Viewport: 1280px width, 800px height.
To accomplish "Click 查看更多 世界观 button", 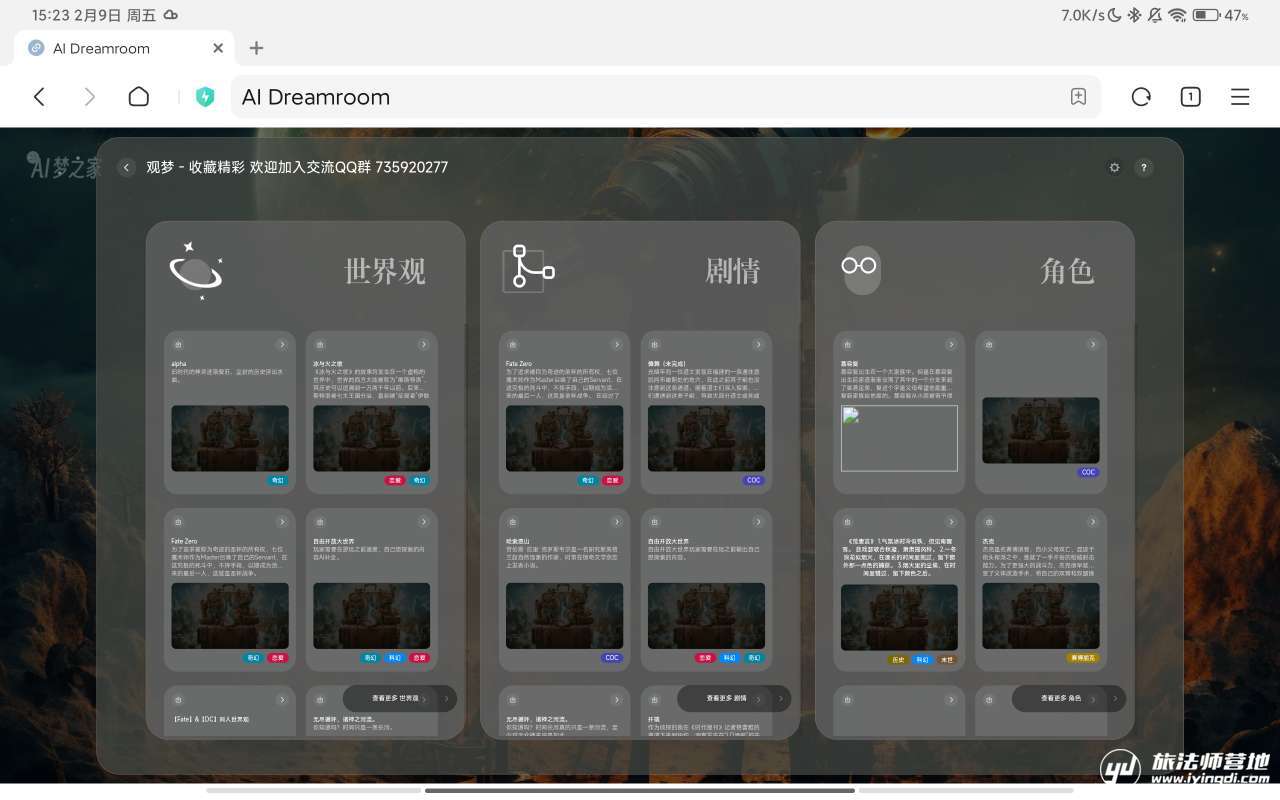I will coord(394,698).
